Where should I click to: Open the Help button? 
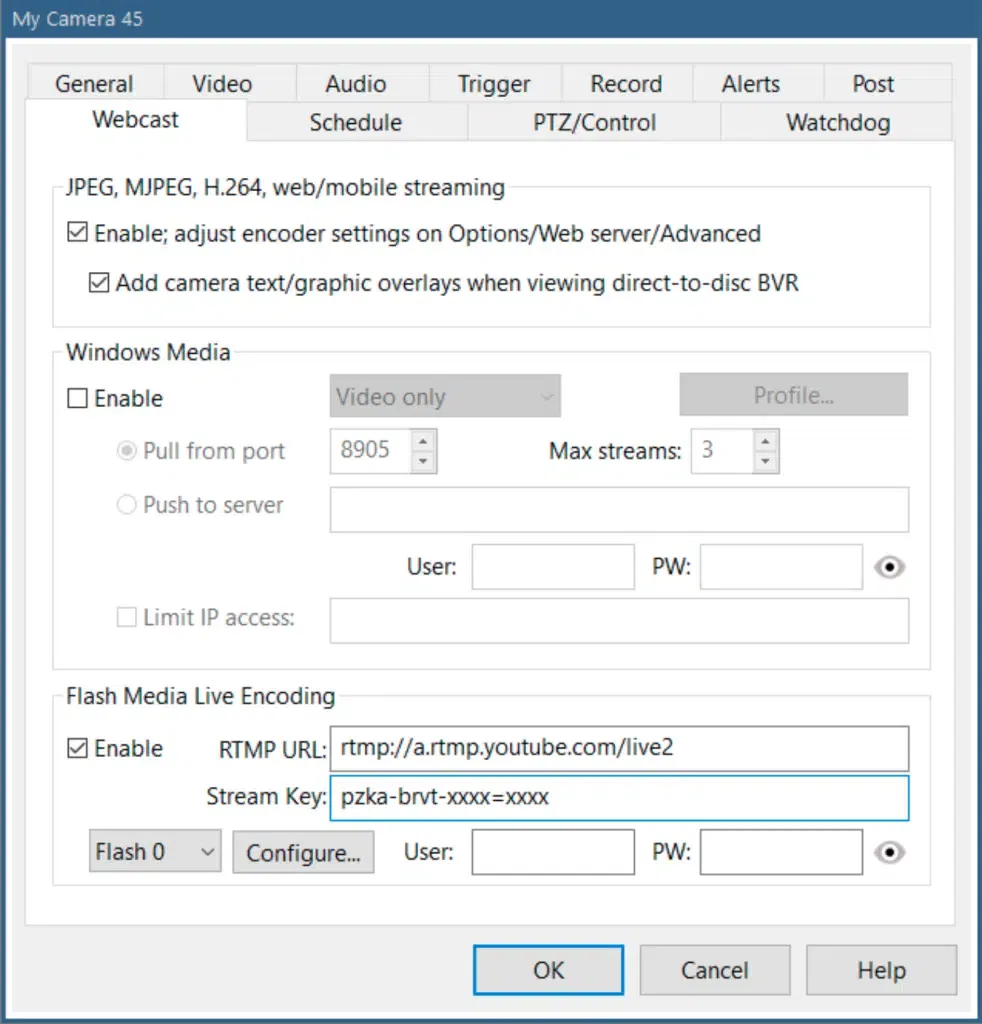[881, 970]
